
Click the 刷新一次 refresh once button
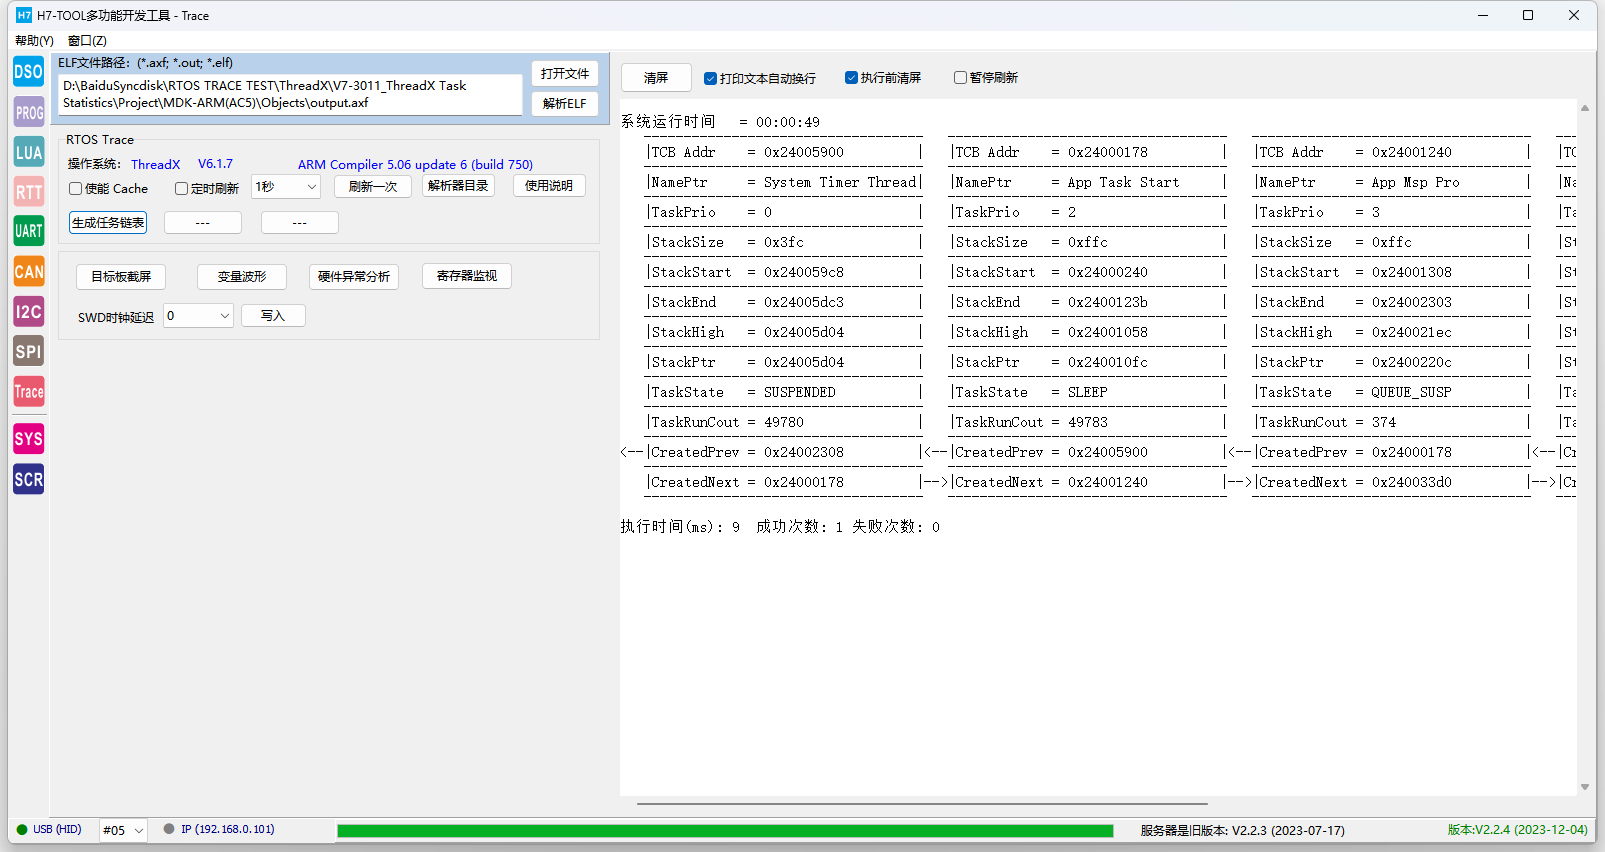click(x=373, y=186)
